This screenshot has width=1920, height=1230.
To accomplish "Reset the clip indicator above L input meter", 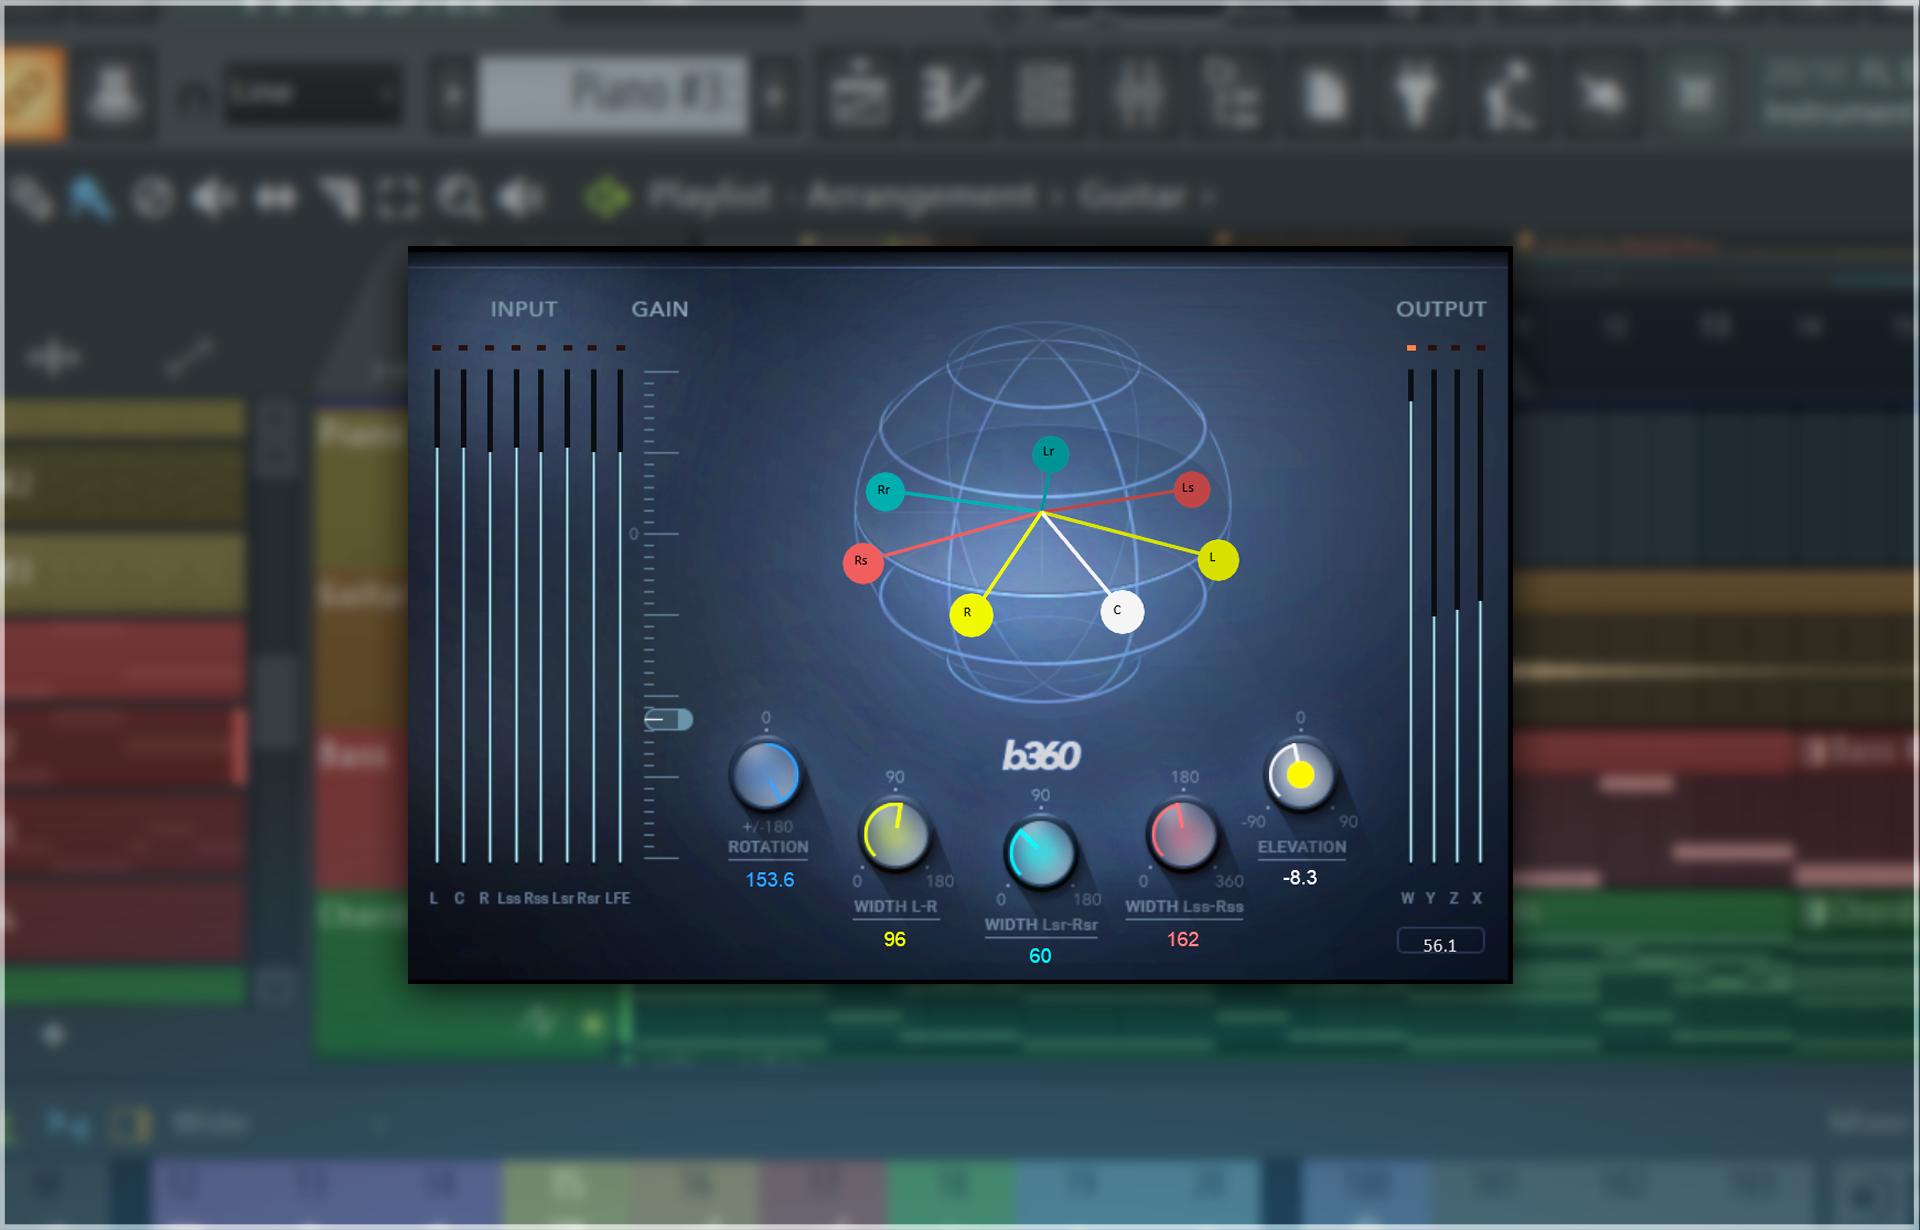I will (437, 348).
